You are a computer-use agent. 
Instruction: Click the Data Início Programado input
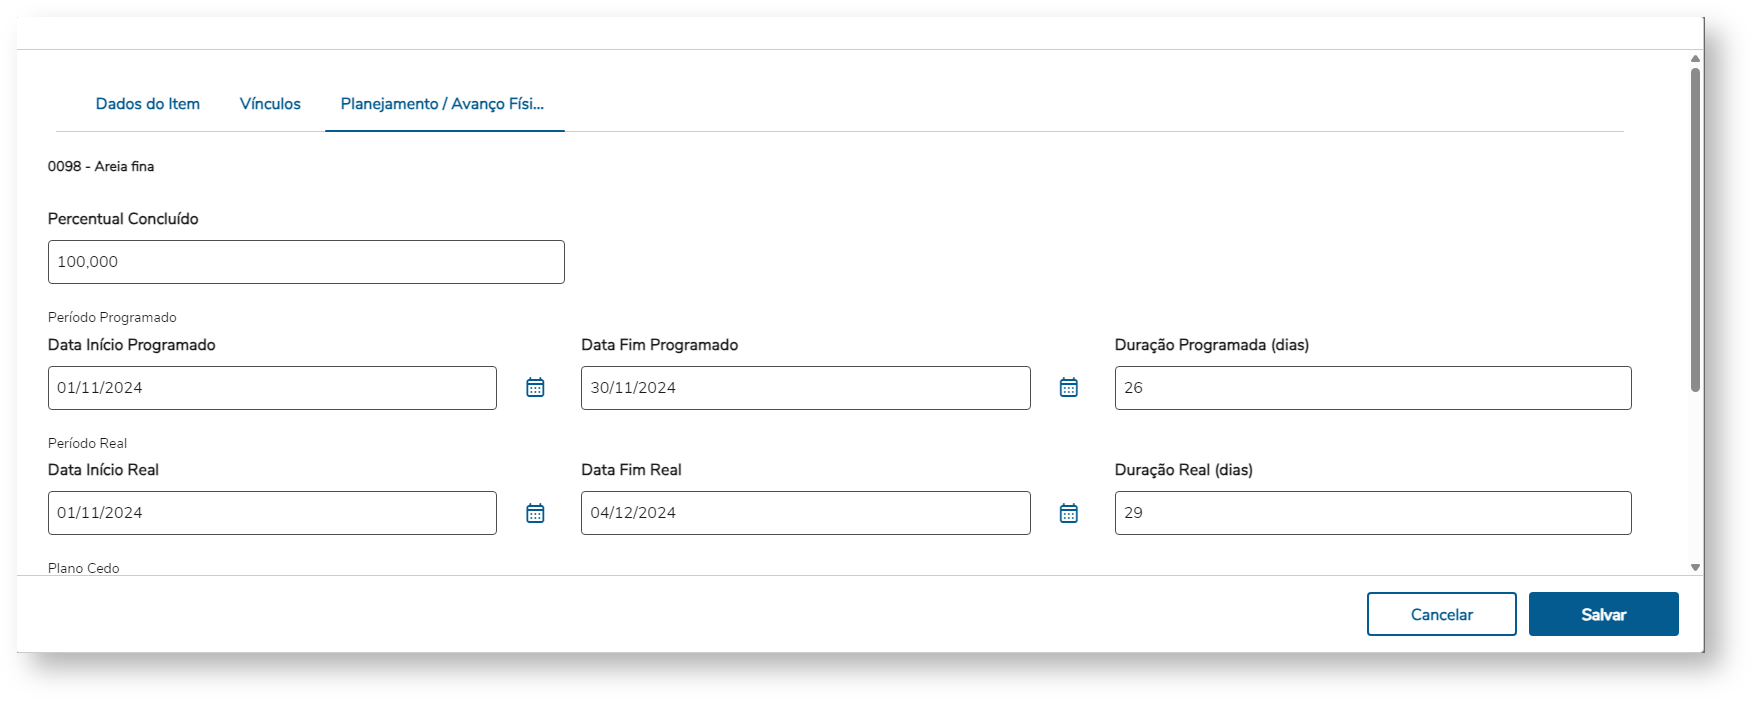(x=272, y=388)
